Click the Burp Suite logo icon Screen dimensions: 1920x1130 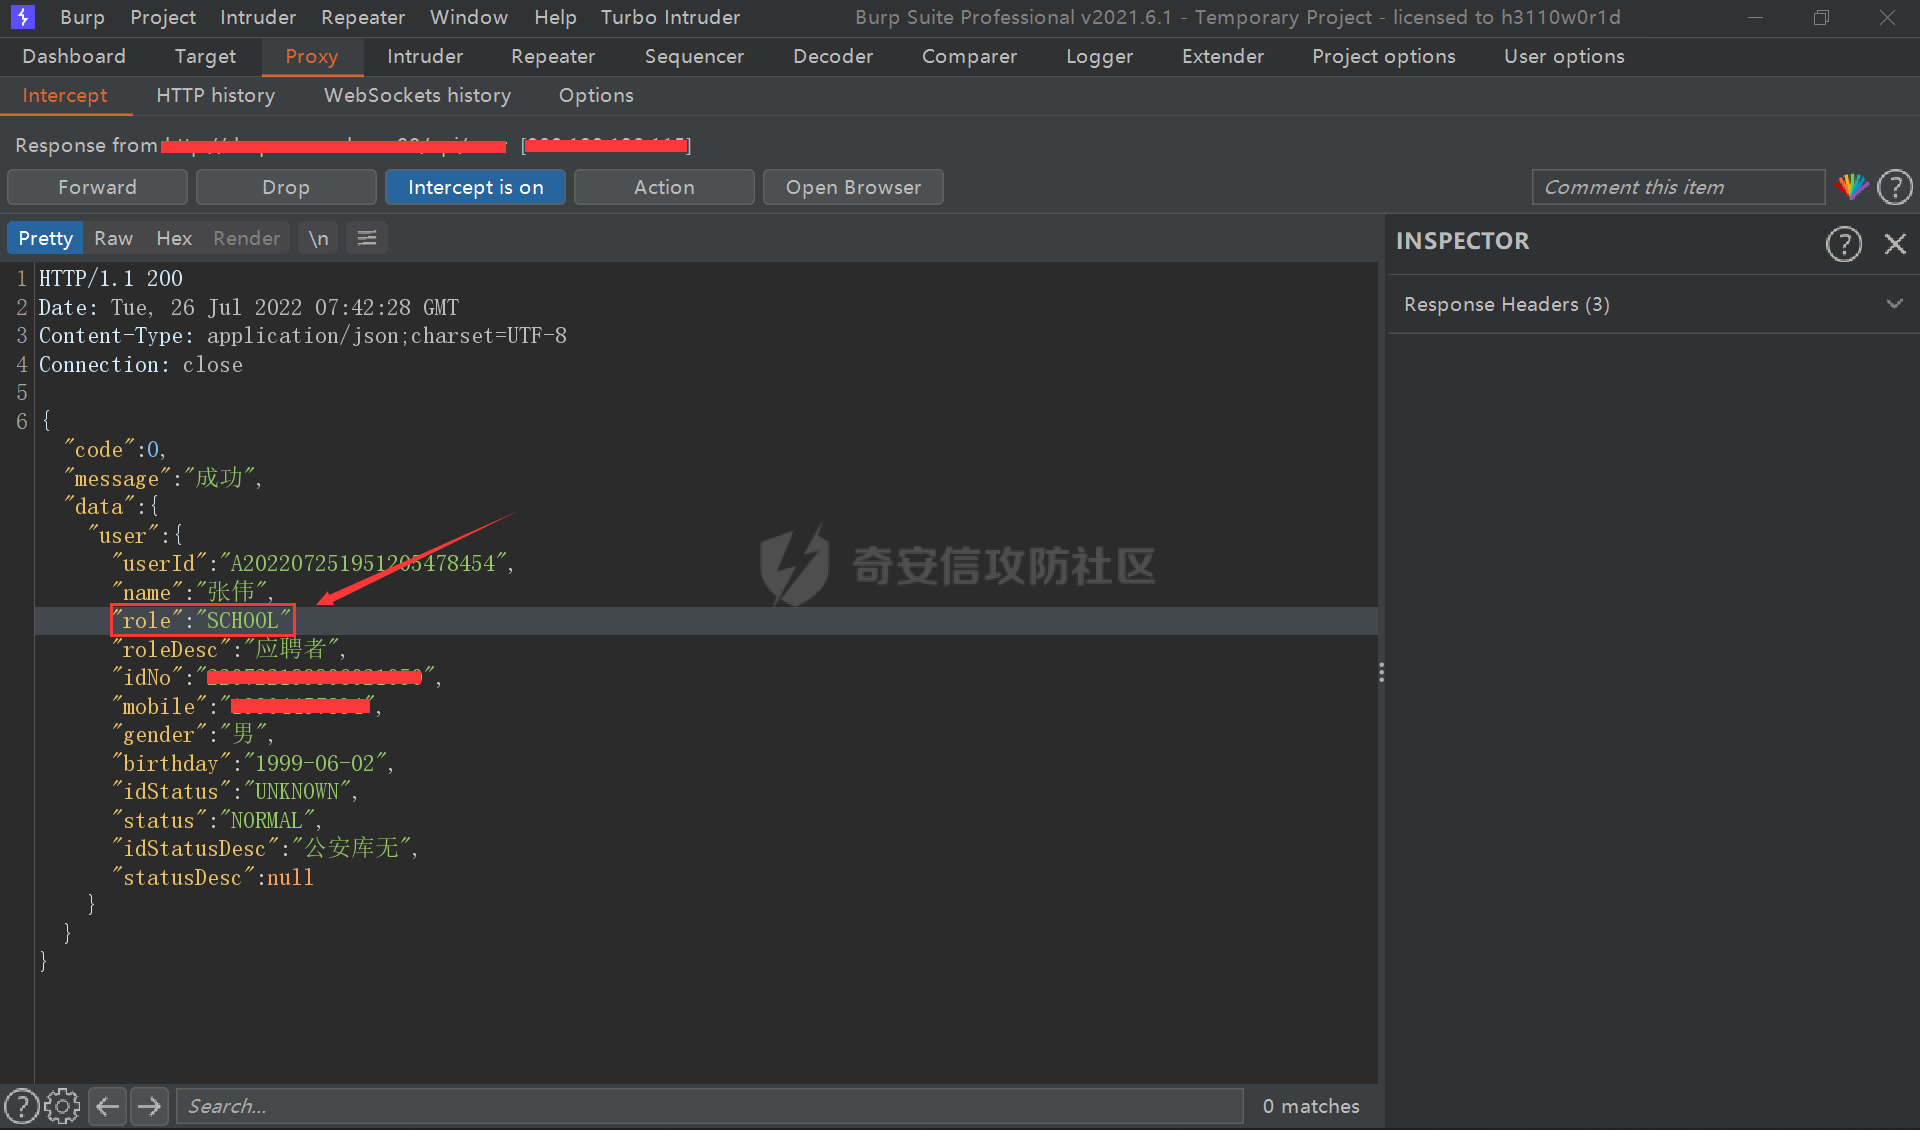pyautogui.click(x=22, y=17)
